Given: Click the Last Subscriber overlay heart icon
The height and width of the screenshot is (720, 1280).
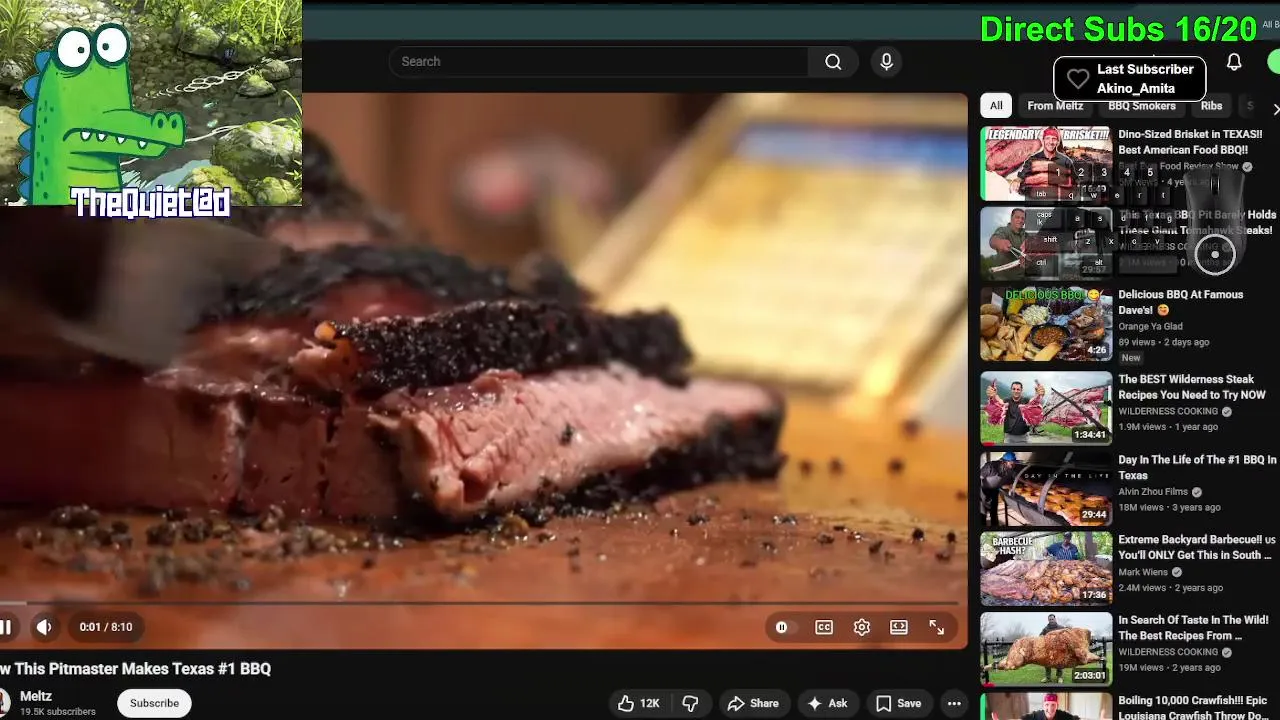Looking at the screenshot, I should pyautogui.click(x=1077, y=79).
